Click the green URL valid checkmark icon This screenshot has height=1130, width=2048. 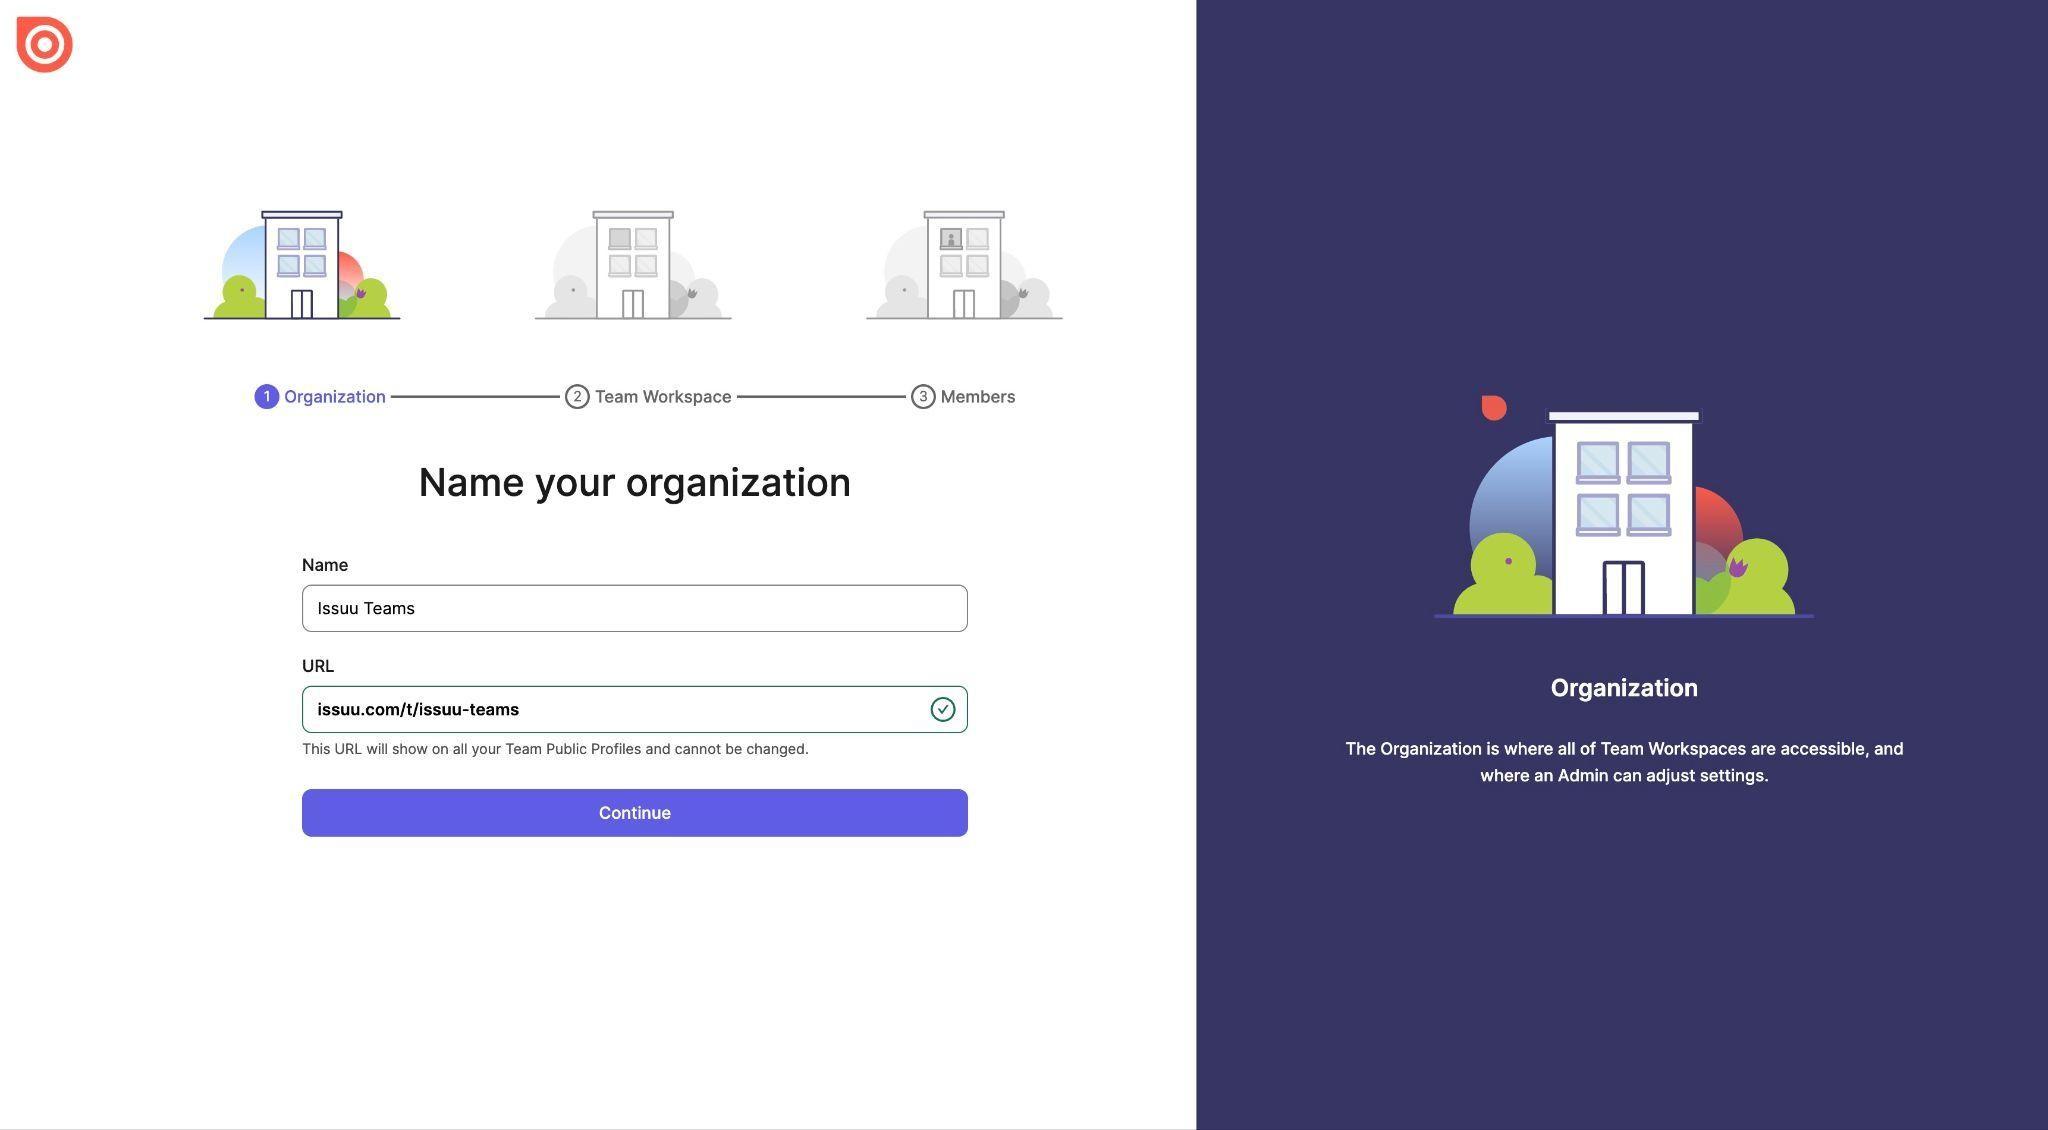tap(942, 709)
